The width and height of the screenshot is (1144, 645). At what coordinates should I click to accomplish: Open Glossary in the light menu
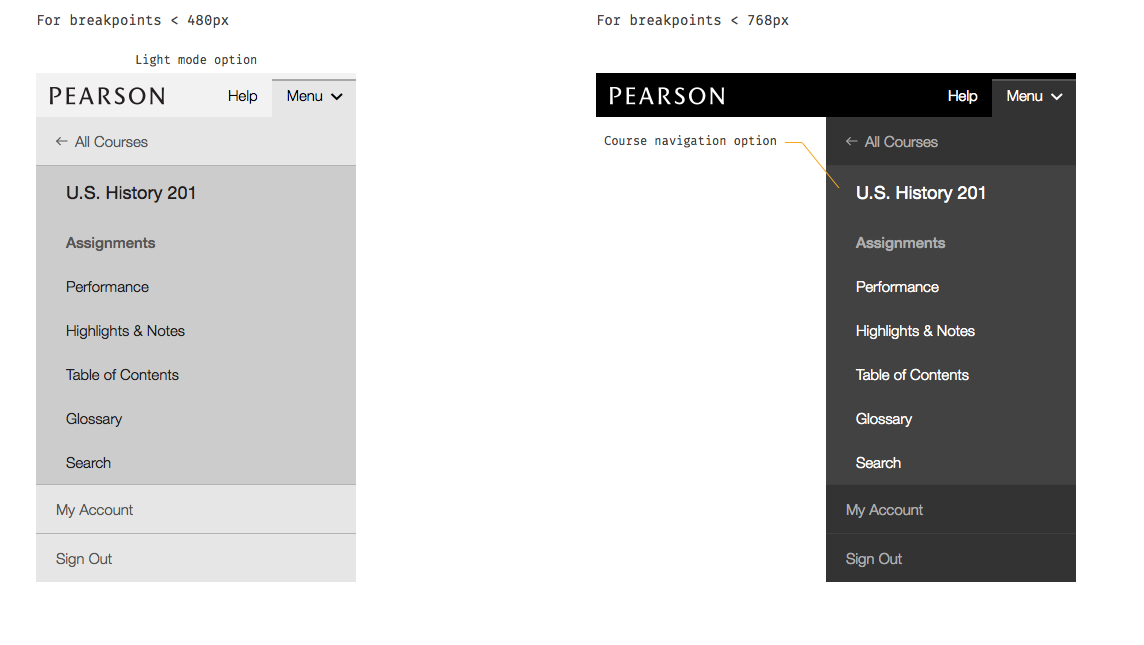tap(94, 419)
